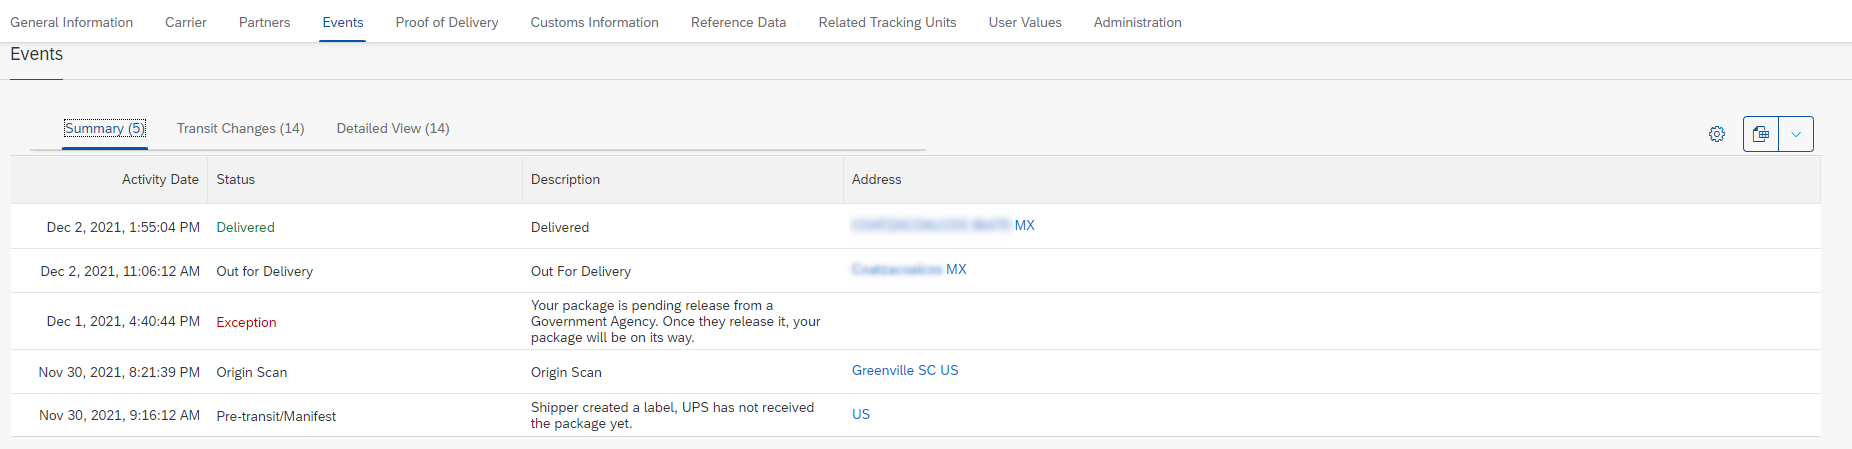The width and height of the screenshot is (1852, 449).
Task: Click the export to spreadsheet icon
Action: tap(1761, 134)
